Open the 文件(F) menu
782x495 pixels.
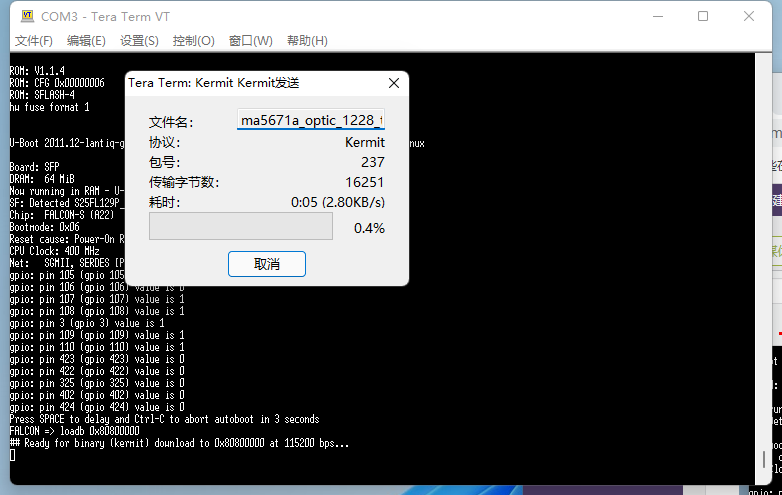click(33, 41)
